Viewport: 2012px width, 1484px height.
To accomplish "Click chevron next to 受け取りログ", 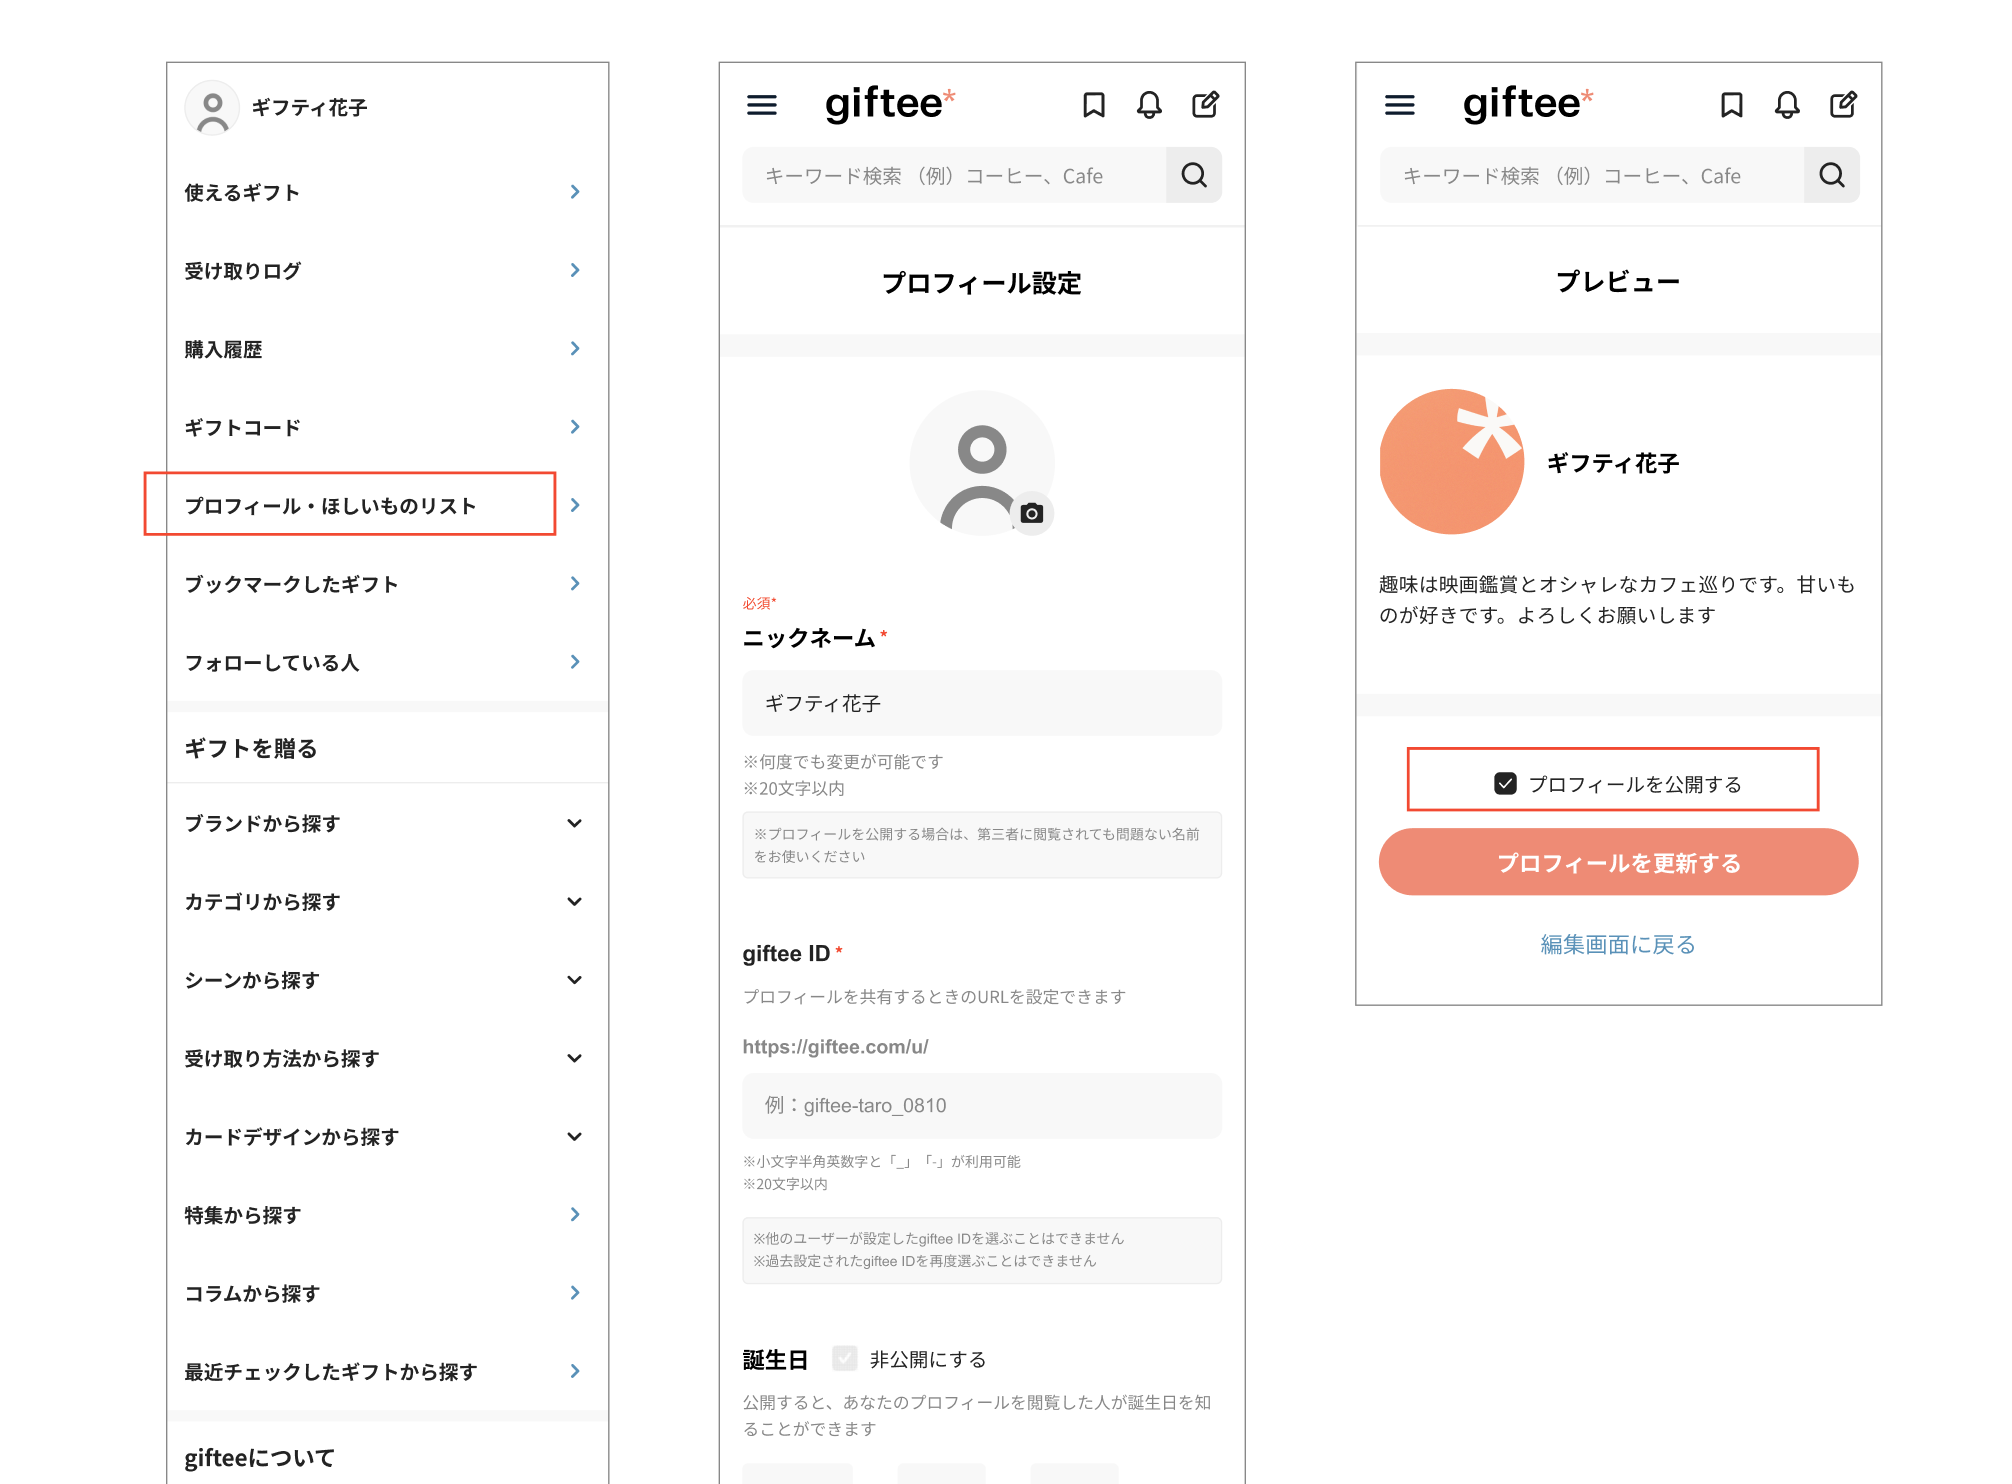I will [x=575, y=270].
